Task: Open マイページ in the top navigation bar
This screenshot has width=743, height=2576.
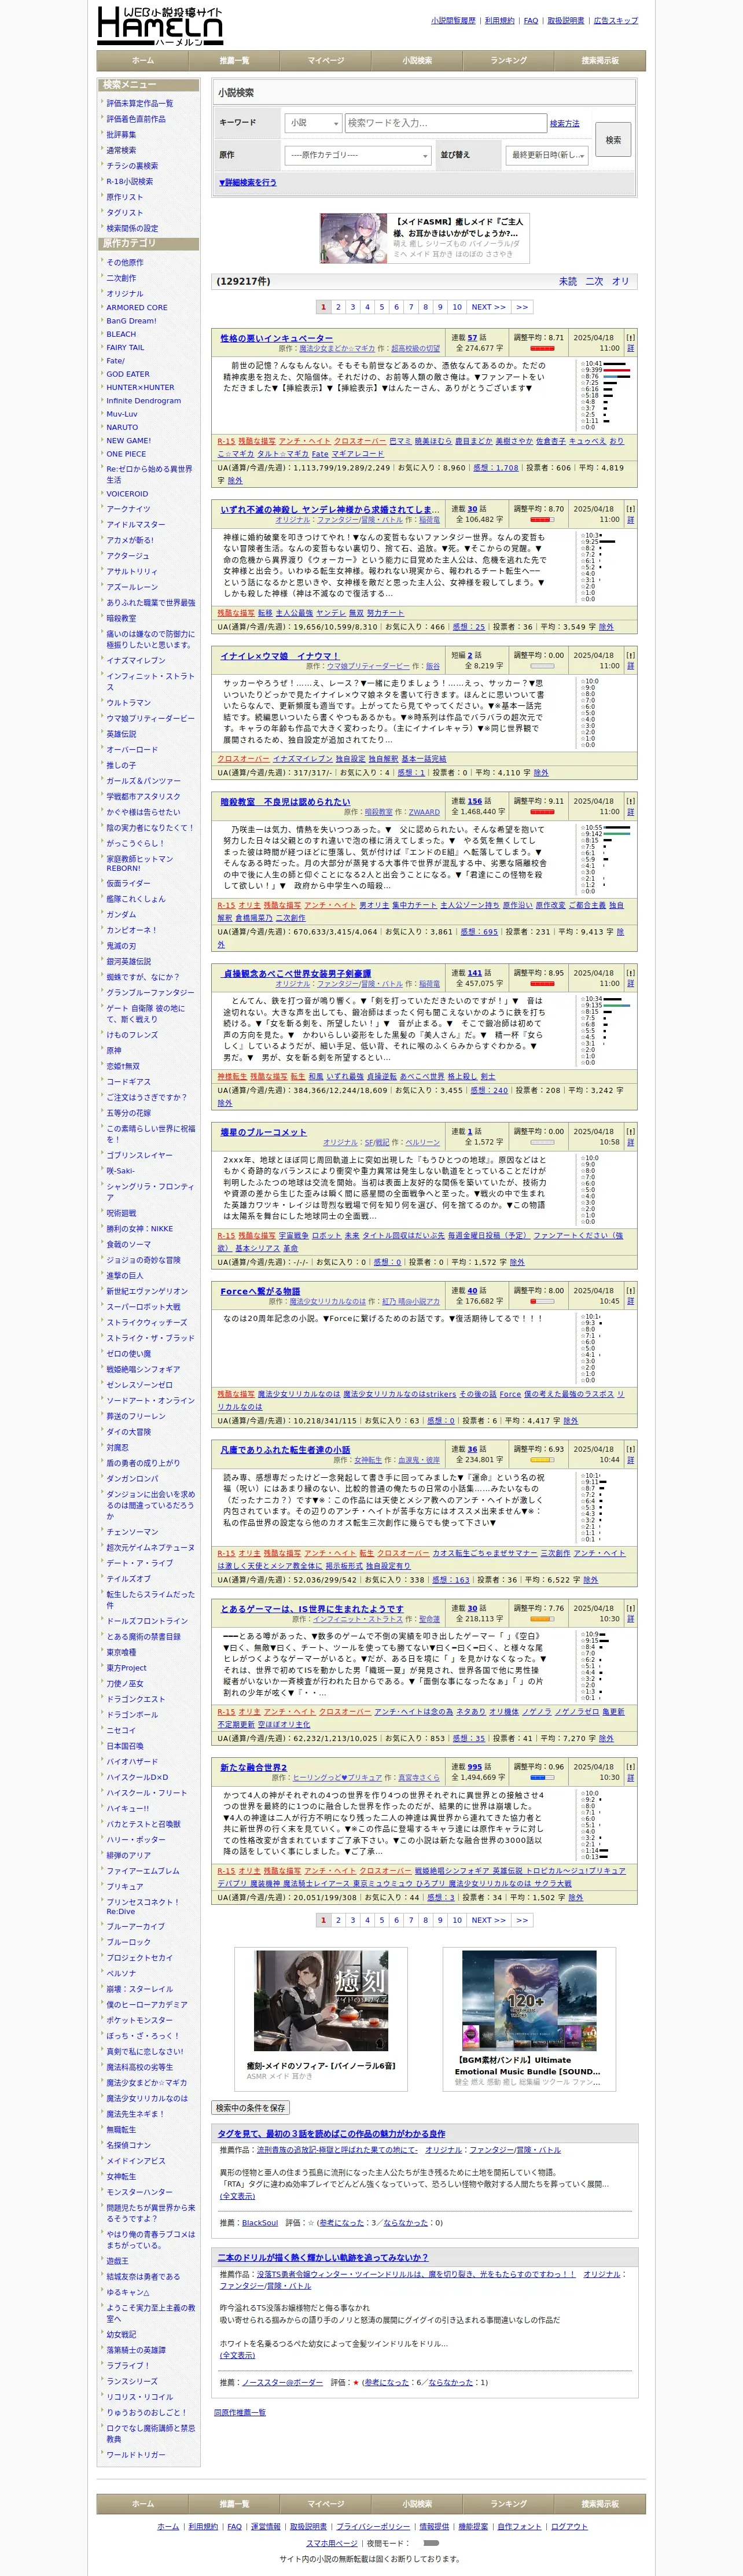Action: [x=325, y=61]
